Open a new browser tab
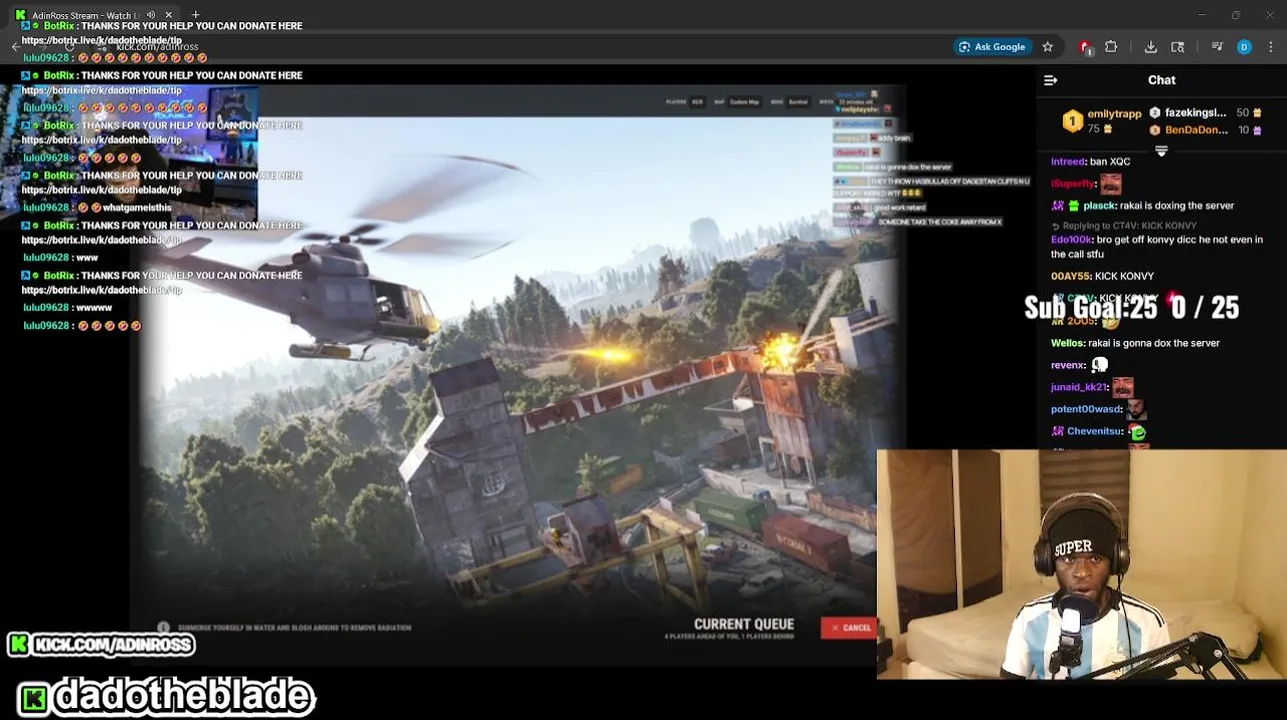 (x=195, y=15)
